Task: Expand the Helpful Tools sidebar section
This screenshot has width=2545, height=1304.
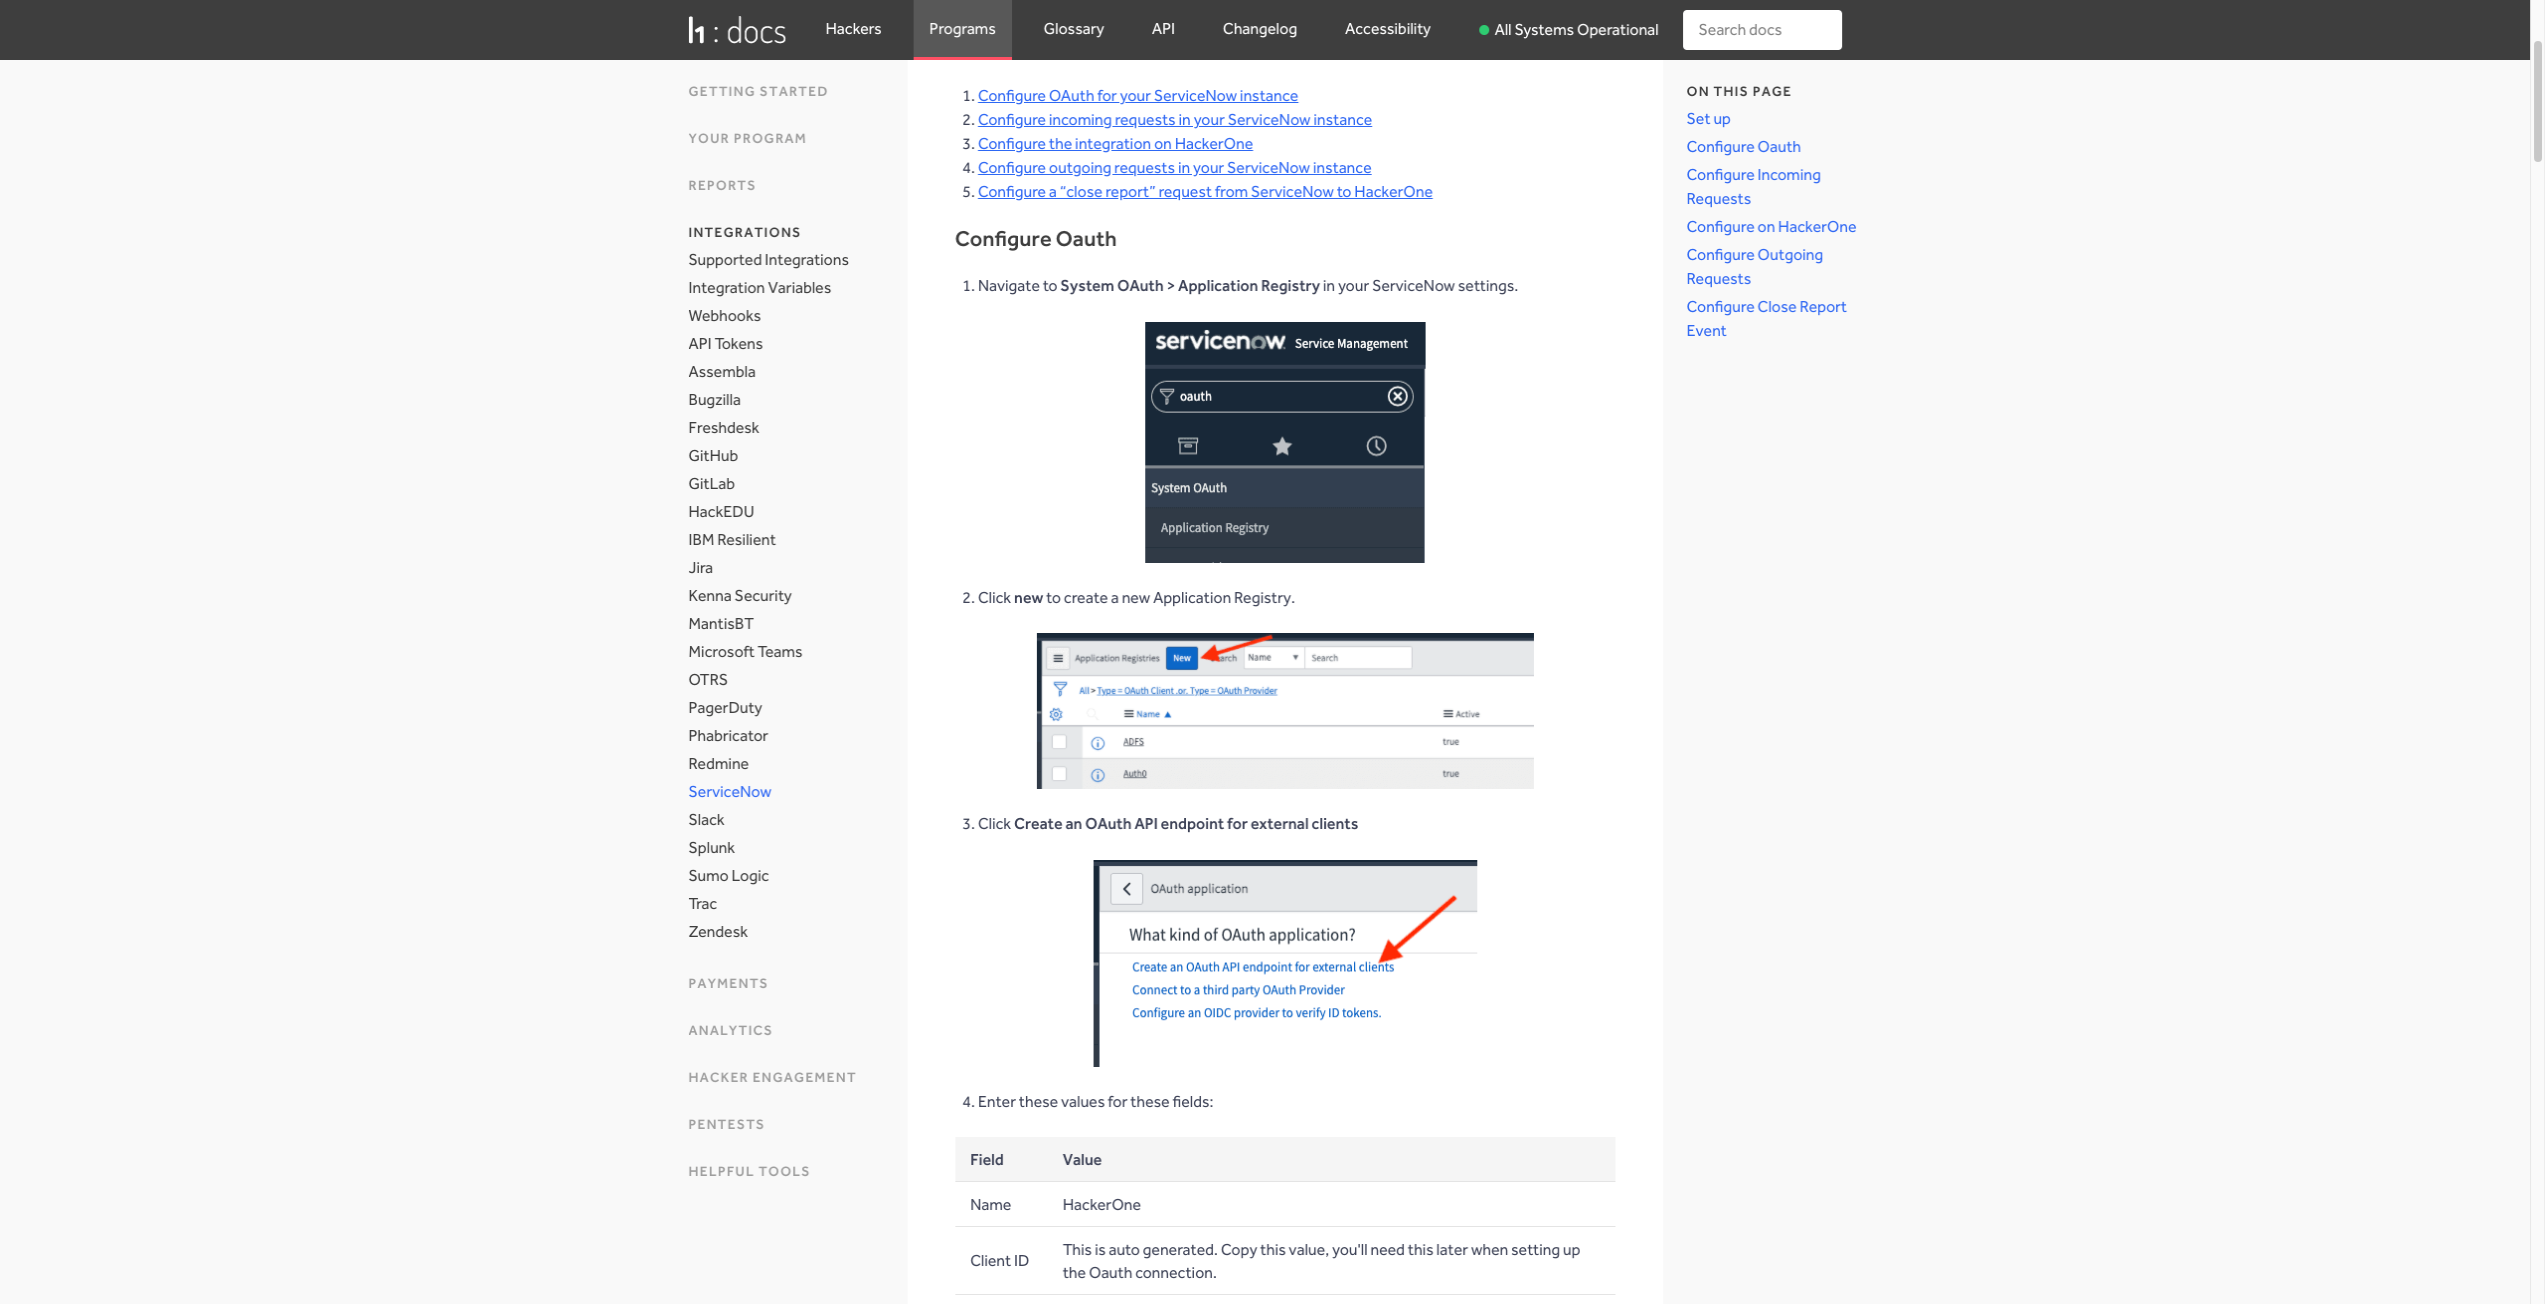Action: click(x=749, y=1171)
